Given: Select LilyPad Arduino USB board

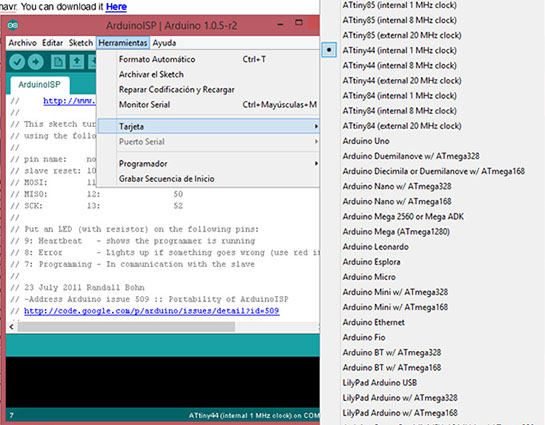Looking at the screenshot, I should tap(380, 383).
